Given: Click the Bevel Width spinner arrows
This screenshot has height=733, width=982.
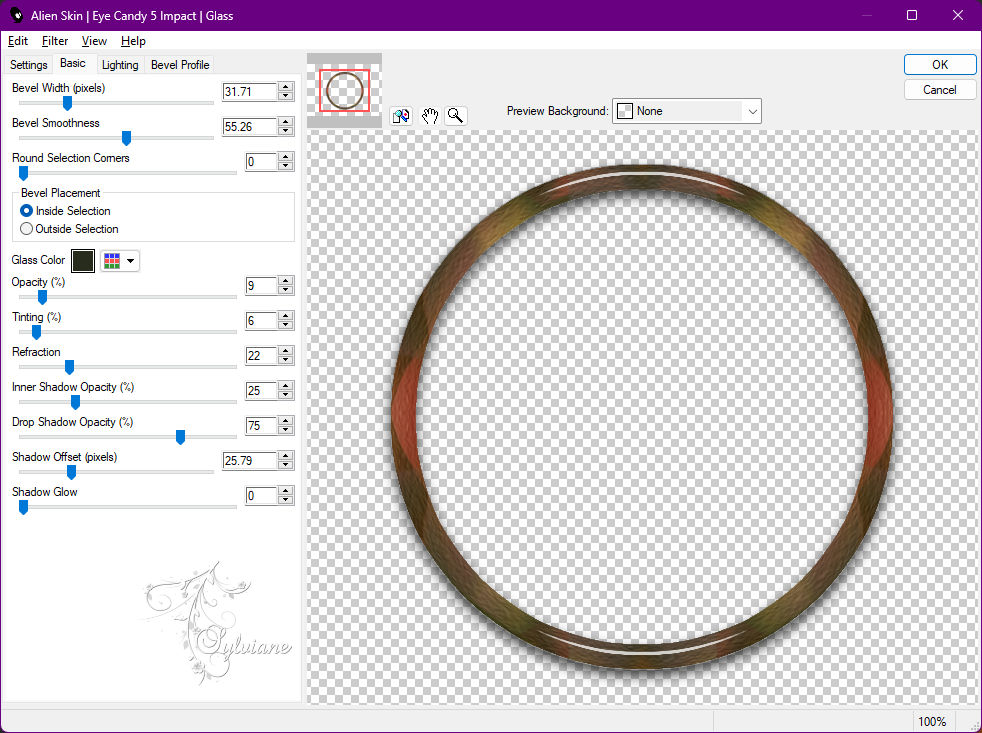Looking at the screenshot, I should click(x=286, y=91).
